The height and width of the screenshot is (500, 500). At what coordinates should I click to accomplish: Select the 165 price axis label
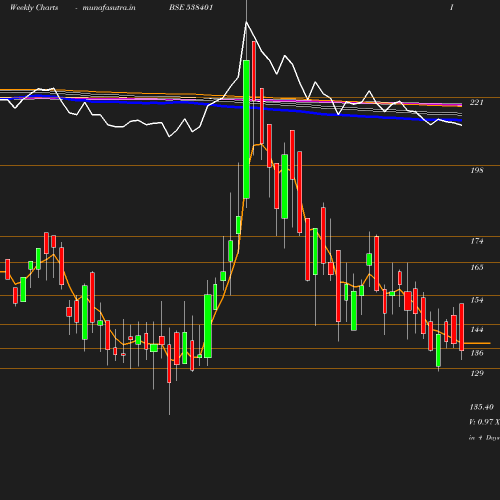click(x=477, y=267)
